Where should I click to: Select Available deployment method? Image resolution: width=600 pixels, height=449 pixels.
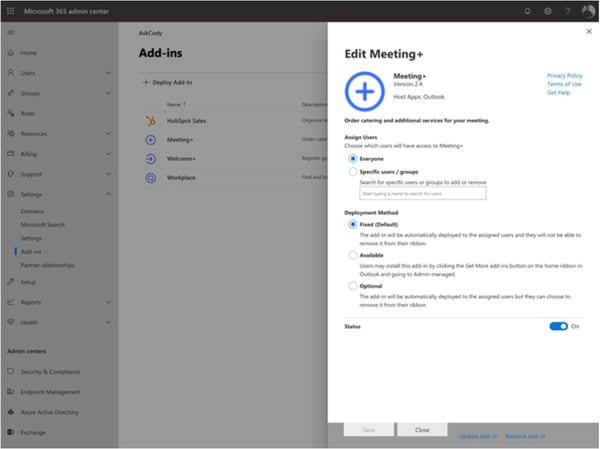pyautogui.click(x=353, y=255)
